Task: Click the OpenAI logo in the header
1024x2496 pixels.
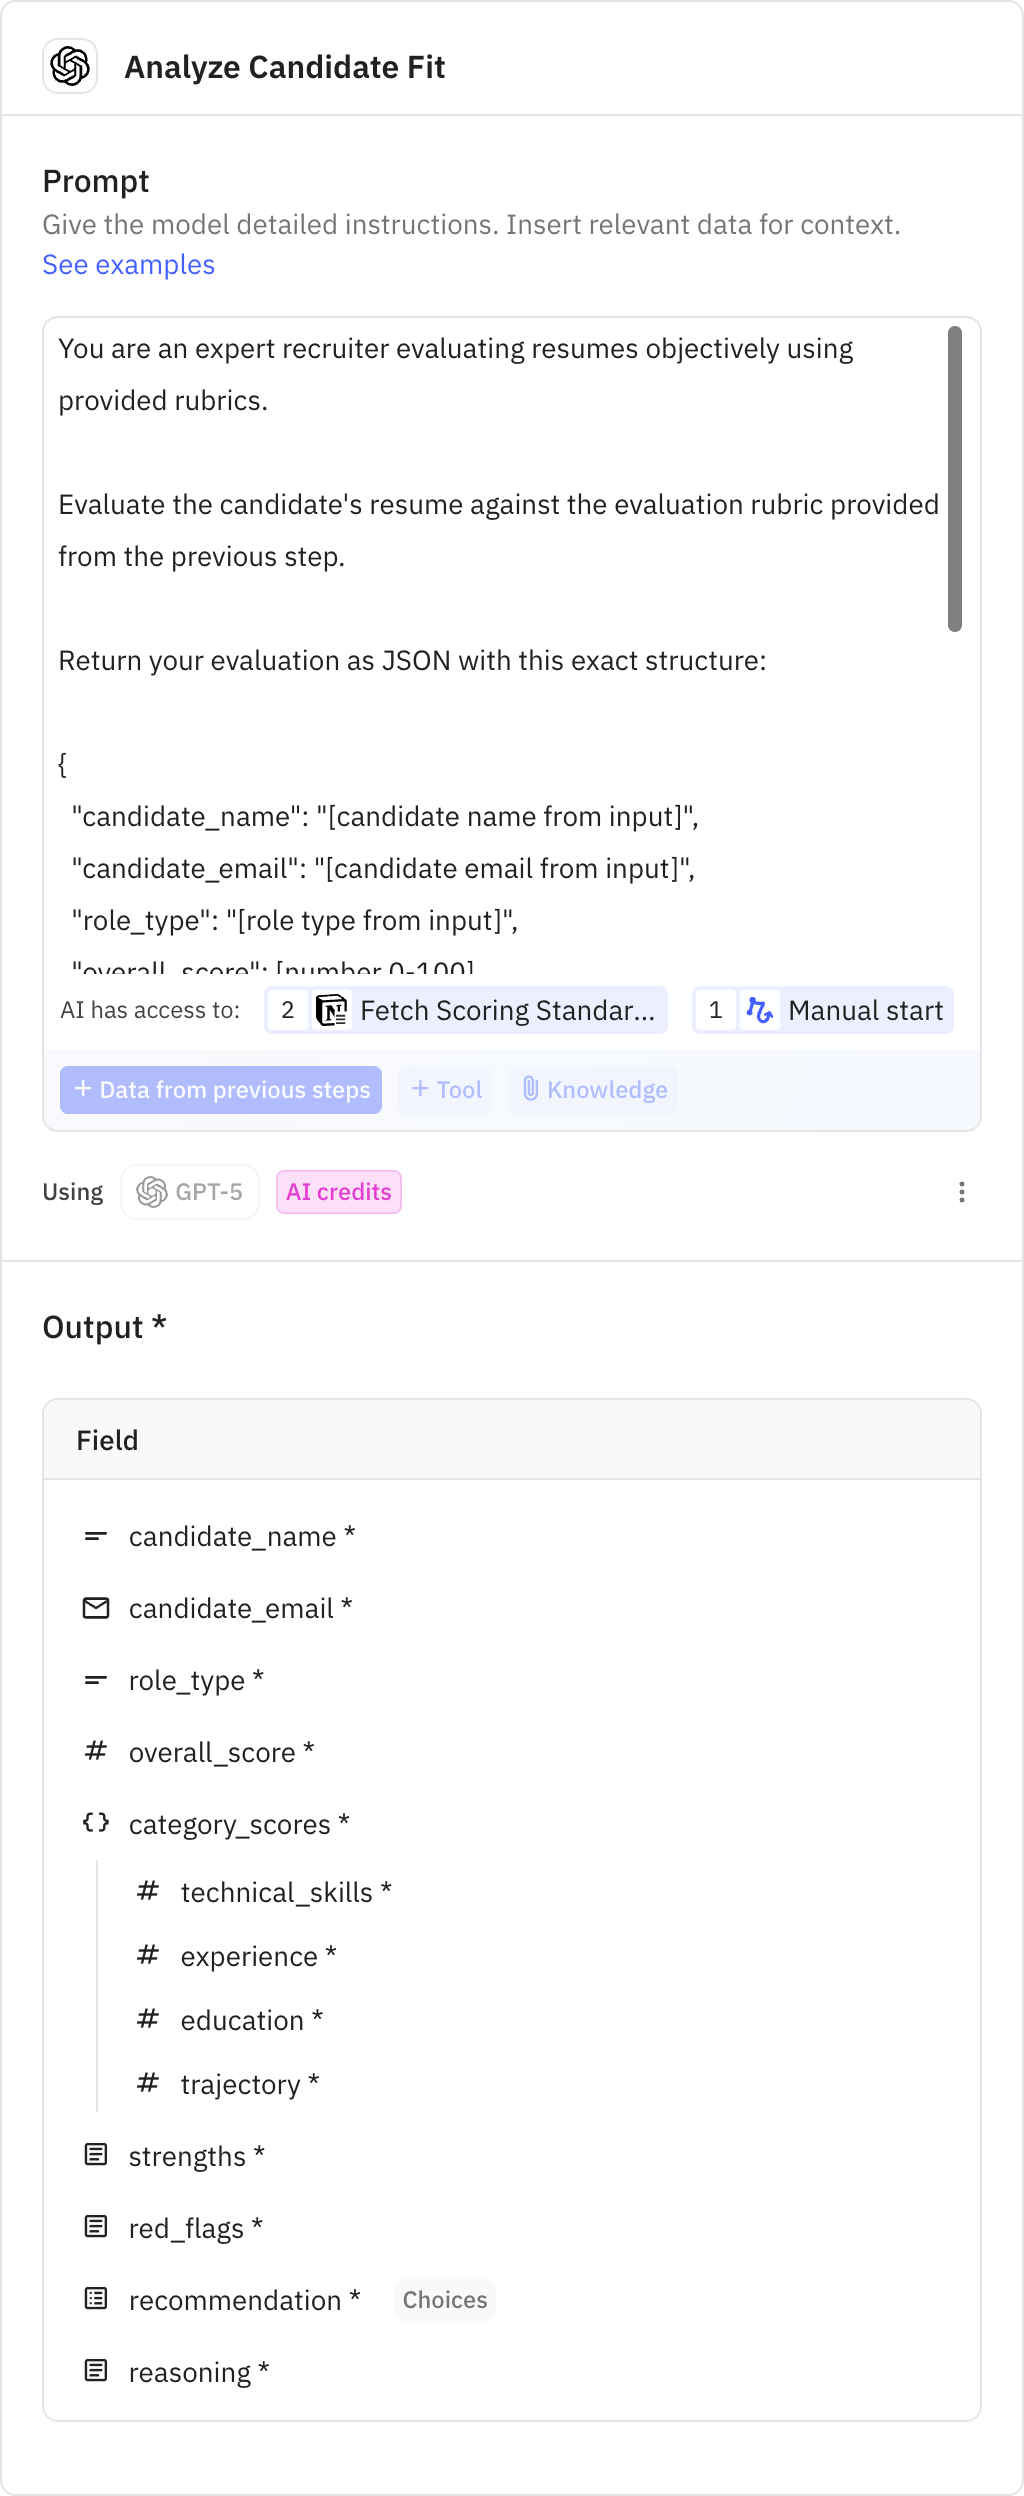Action: pos(69,67)
